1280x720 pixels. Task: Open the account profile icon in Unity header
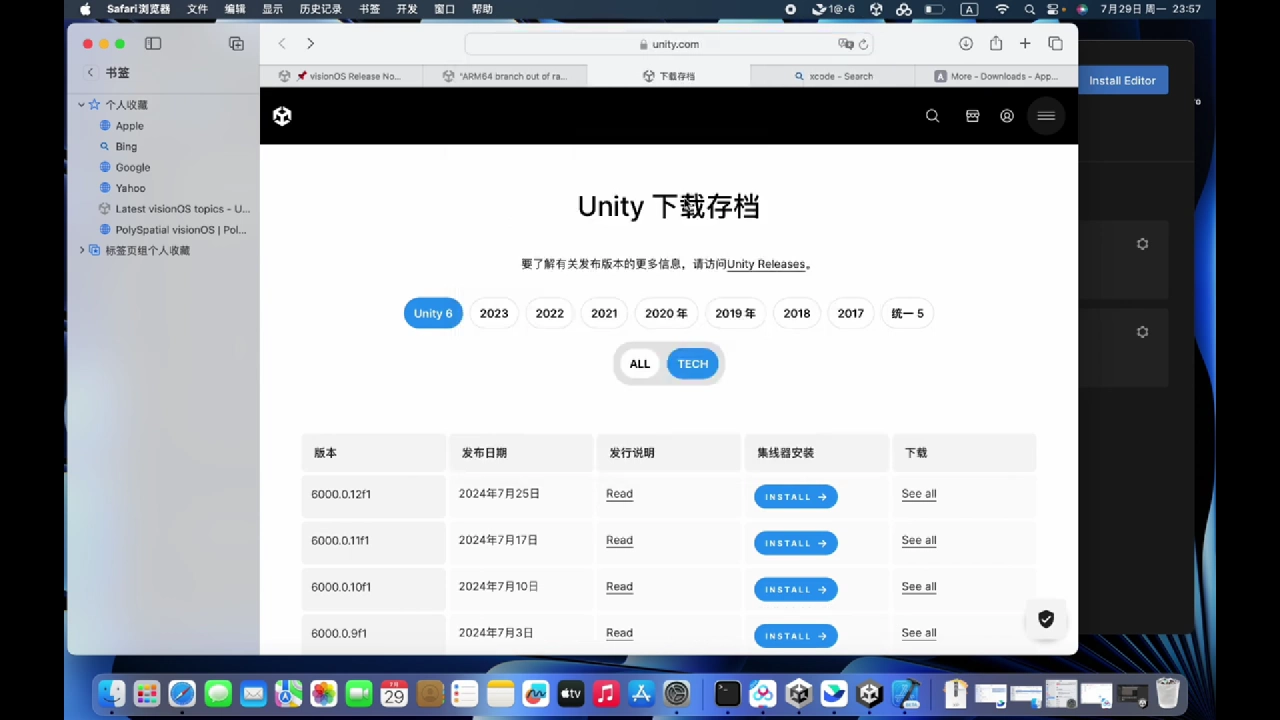1007,116
